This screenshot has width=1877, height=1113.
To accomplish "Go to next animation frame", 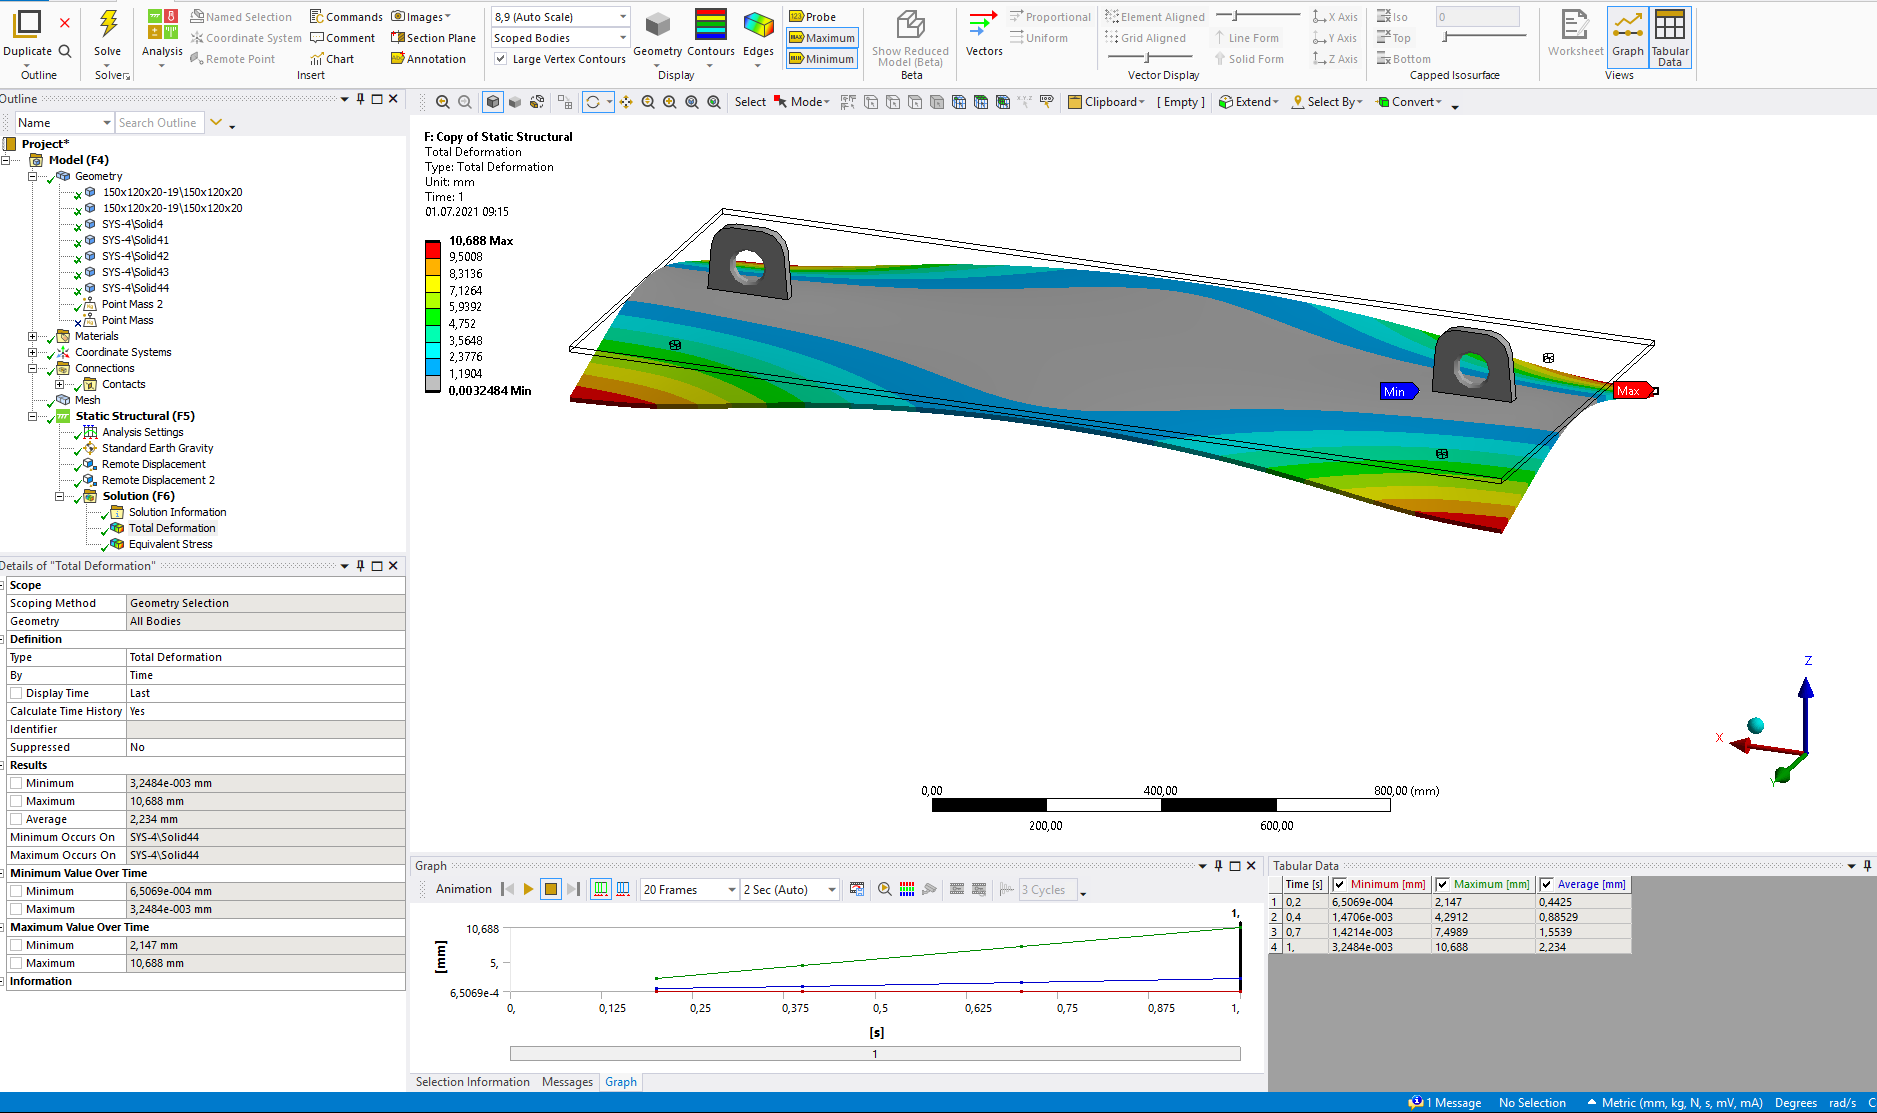I will (x=573, y=889).
